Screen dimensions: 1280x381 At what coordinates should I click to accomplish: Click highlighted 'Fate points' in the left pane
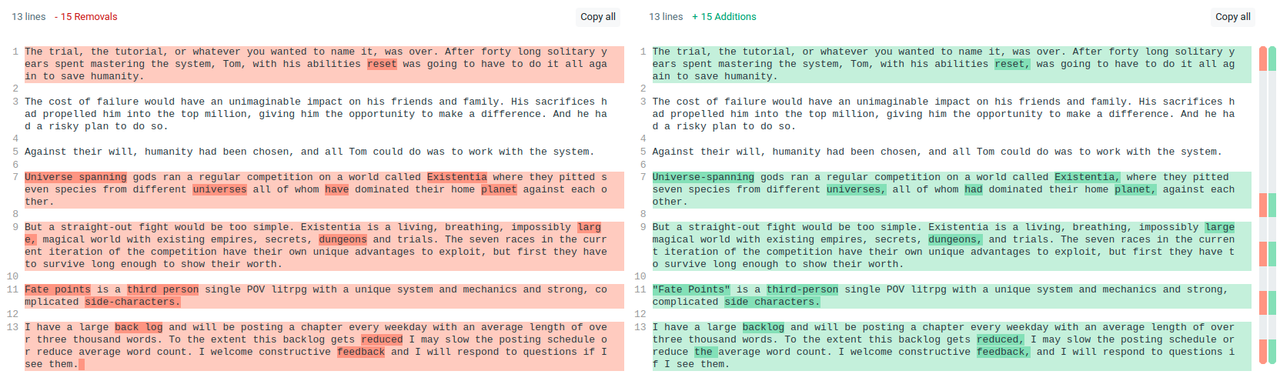[x=59, y=290]
